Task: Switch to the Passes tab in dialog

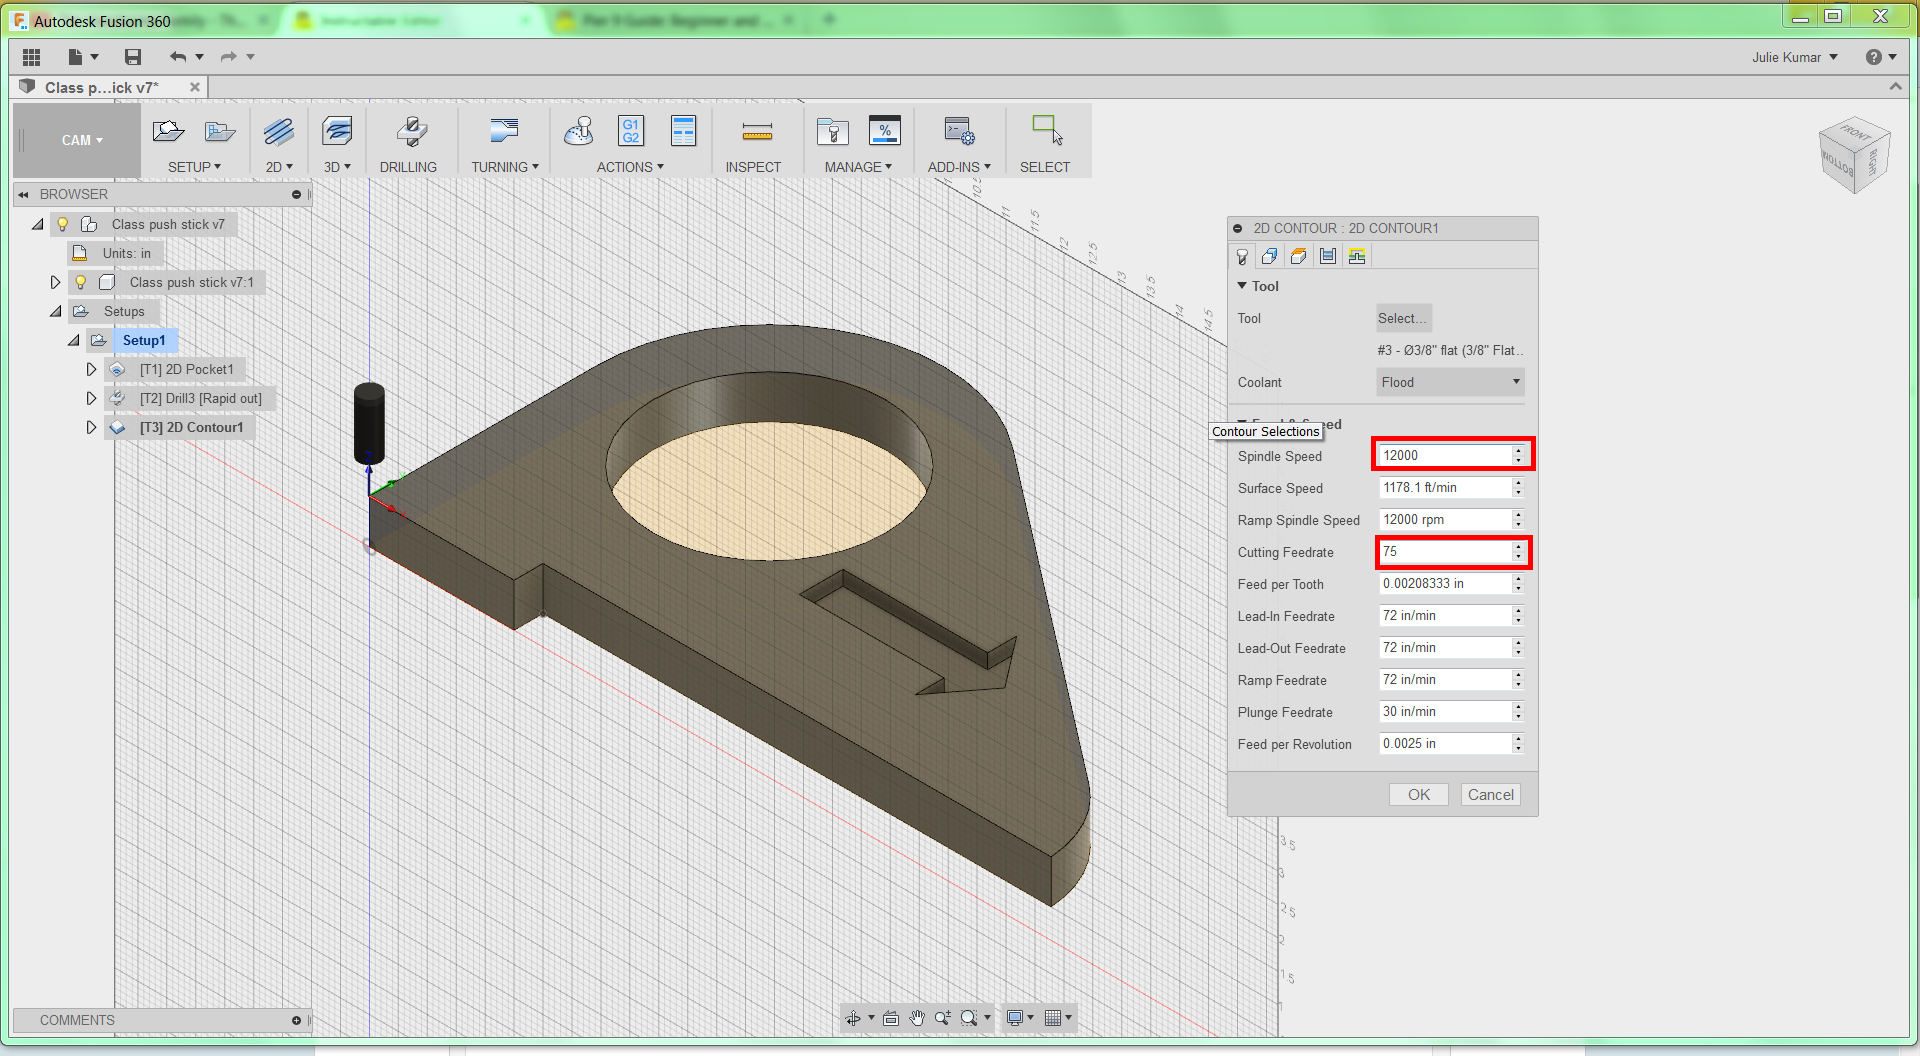Action: pyautogui.click(x=1328, y=257)
